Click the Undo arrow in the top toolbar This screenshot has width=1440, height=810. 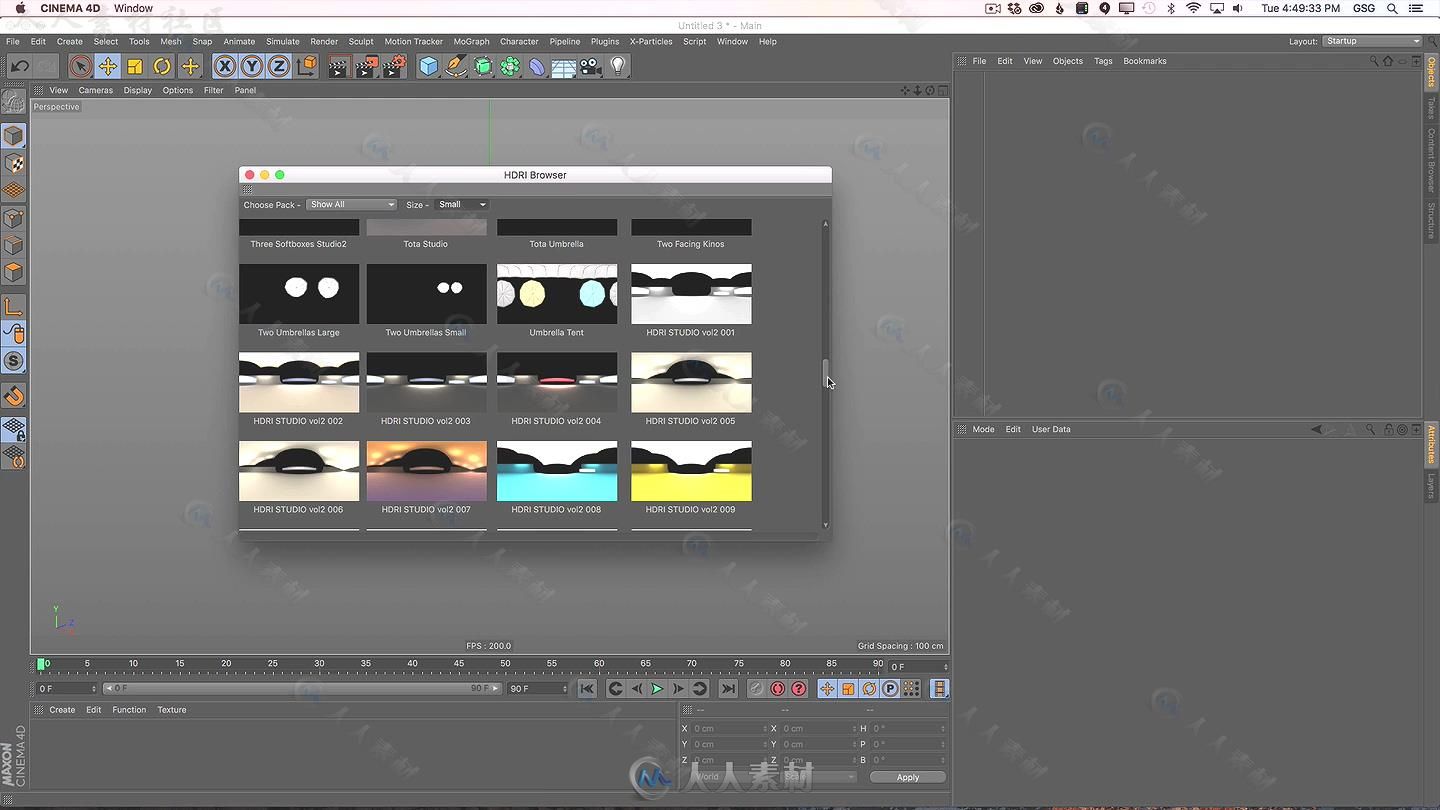coord(20,66)
